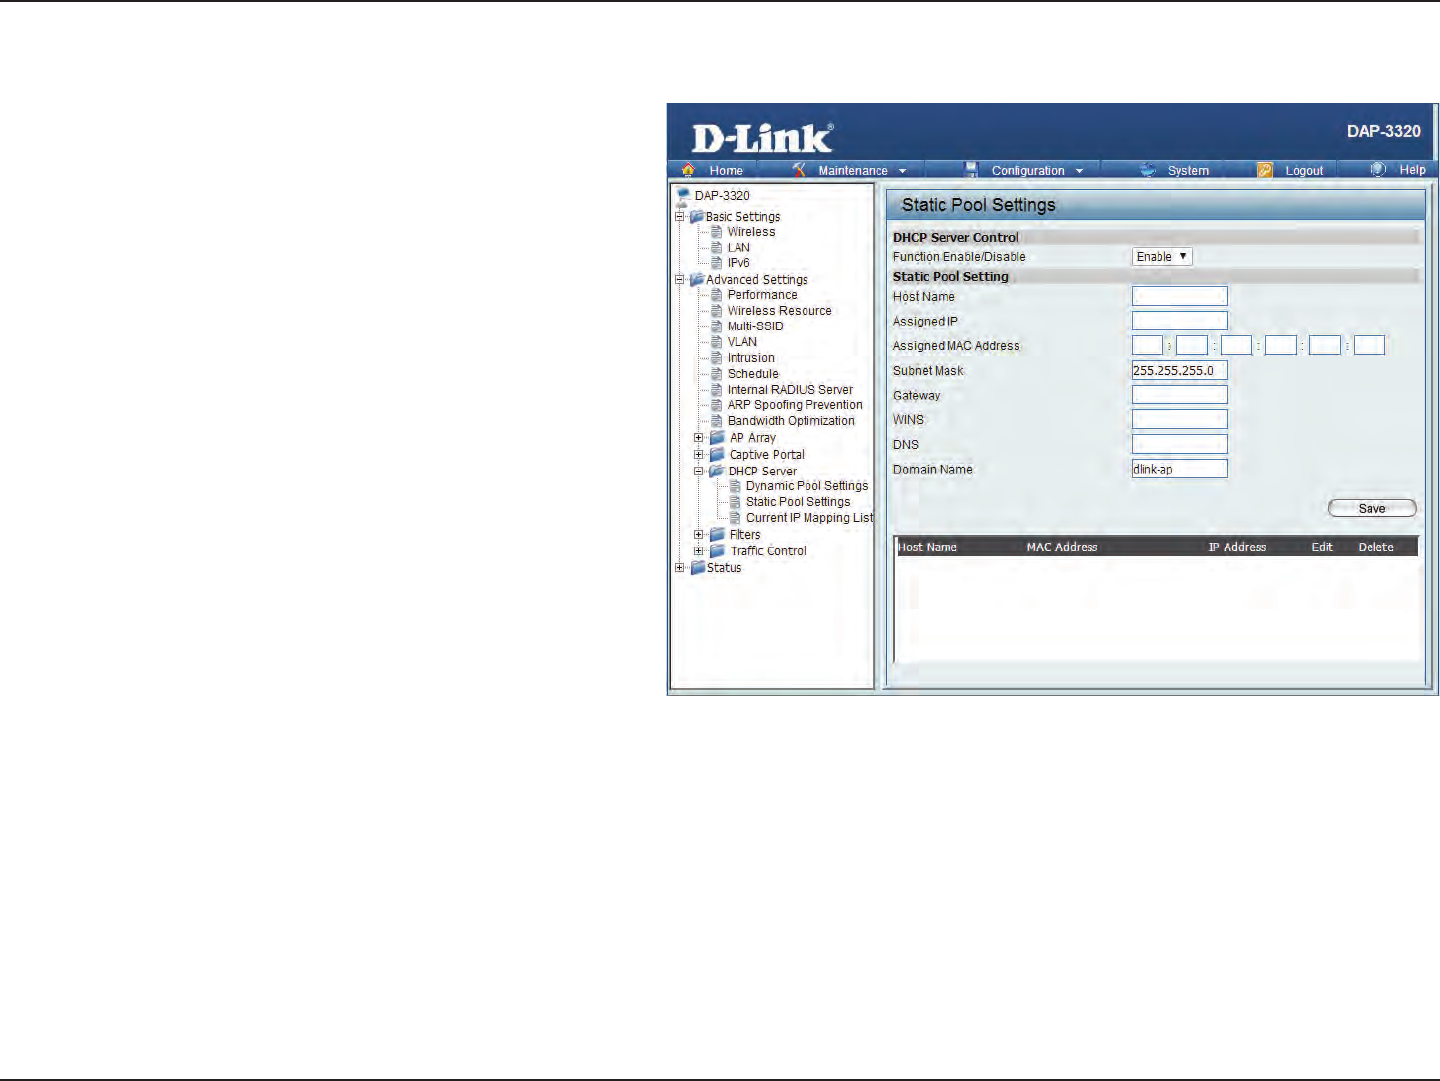Click the page icon next to LAN

716,248
